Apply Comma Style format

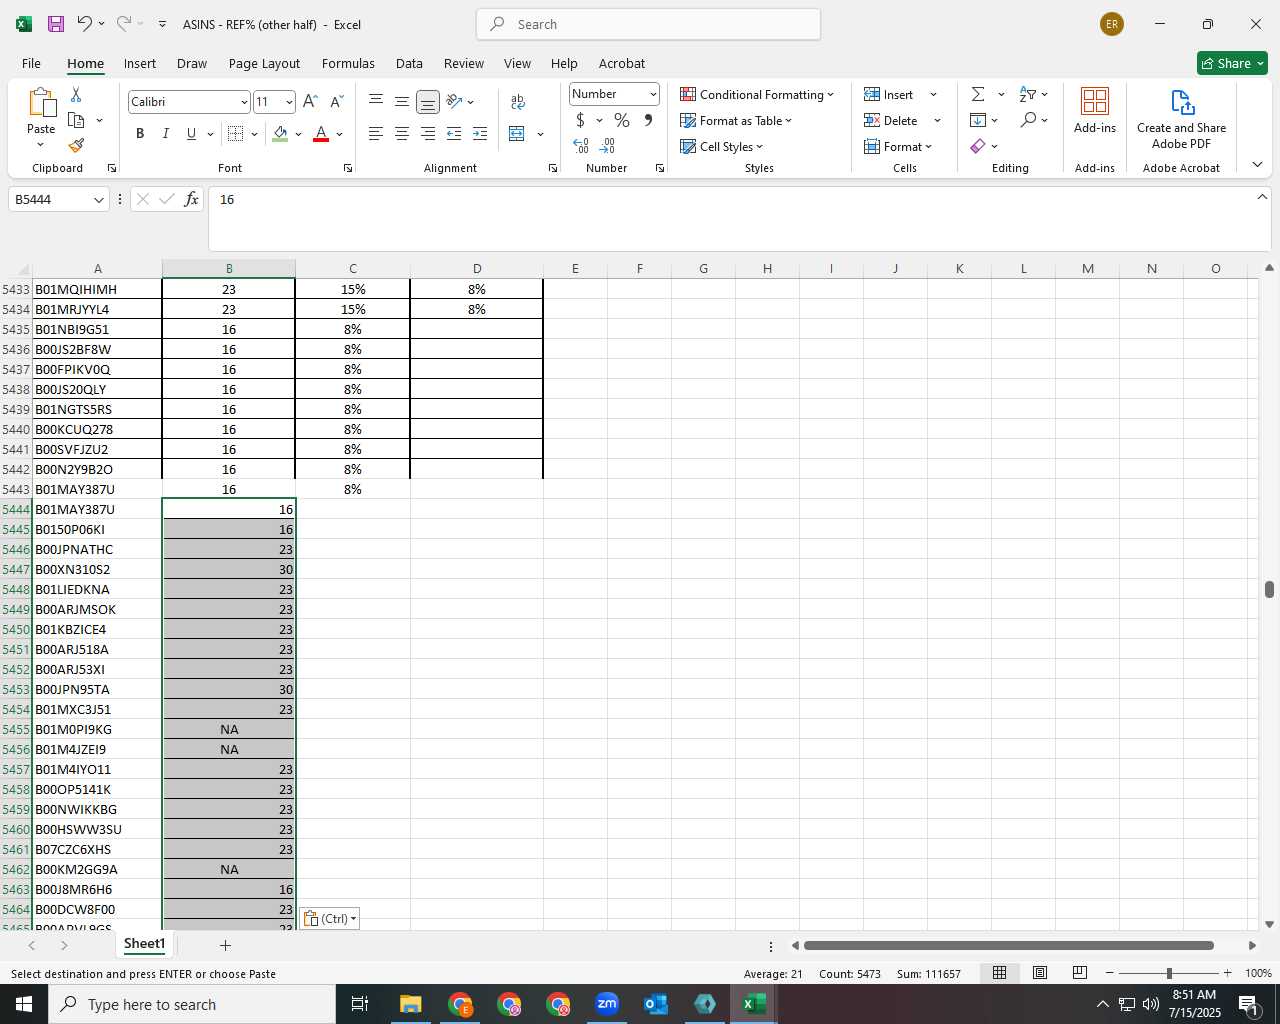[x=648, y=120]
